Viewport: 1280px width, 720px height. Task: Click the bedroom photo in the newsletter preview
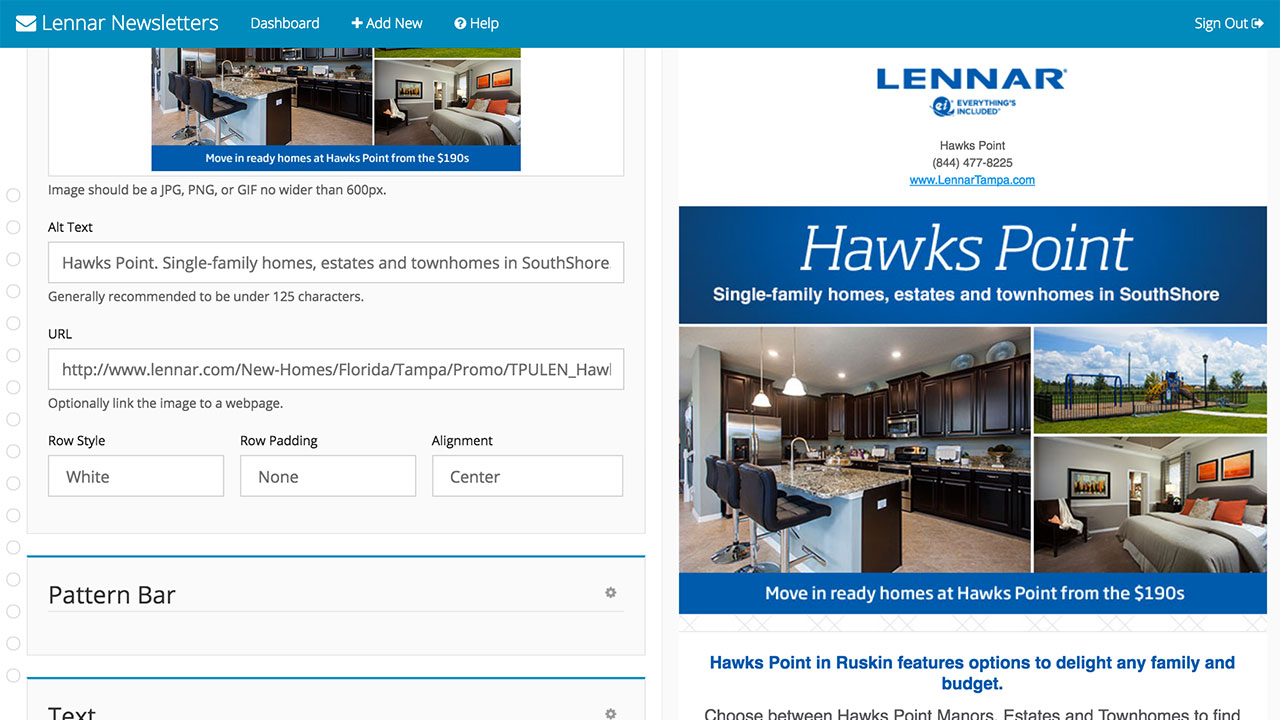1150,505
